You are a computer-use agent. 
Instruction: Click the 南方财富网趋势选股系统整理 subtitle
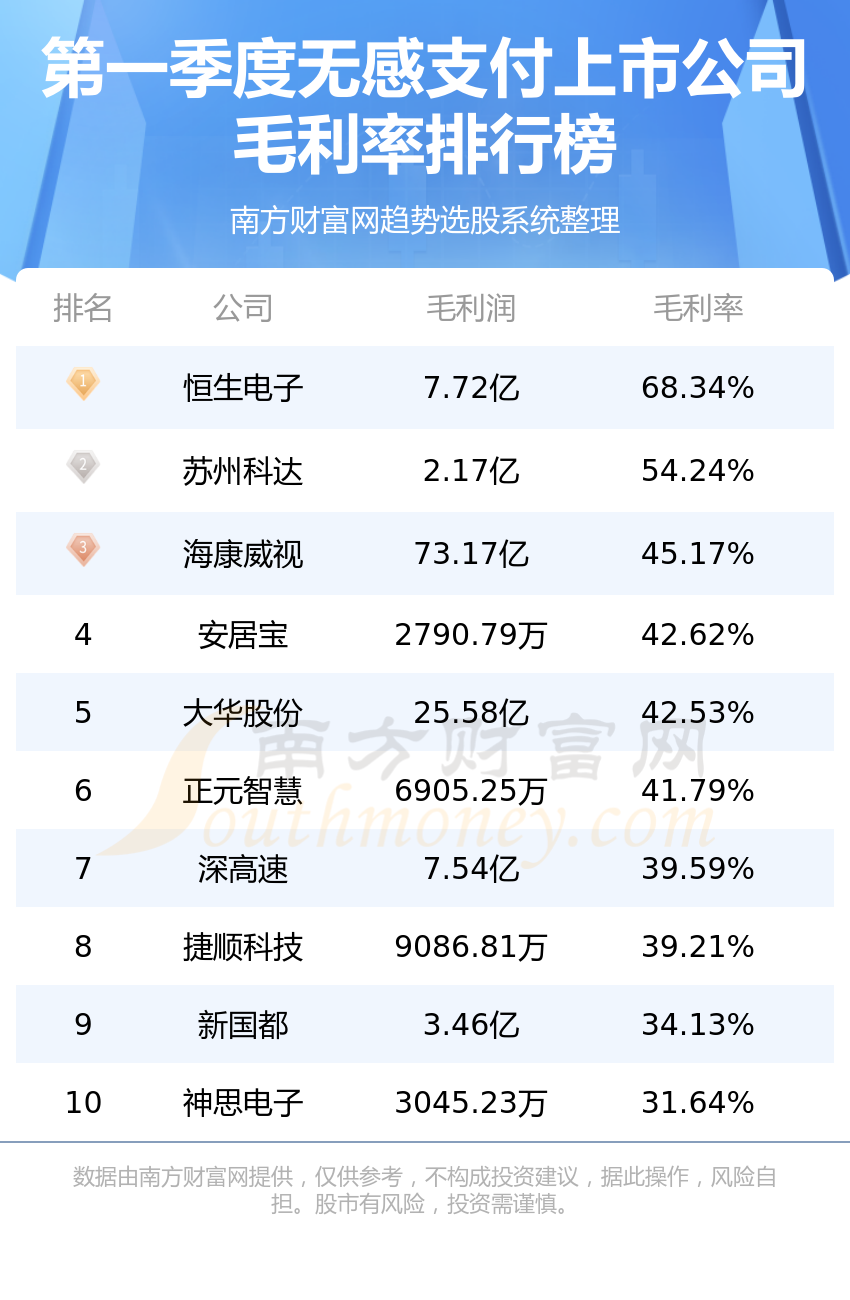coord(425,220)
